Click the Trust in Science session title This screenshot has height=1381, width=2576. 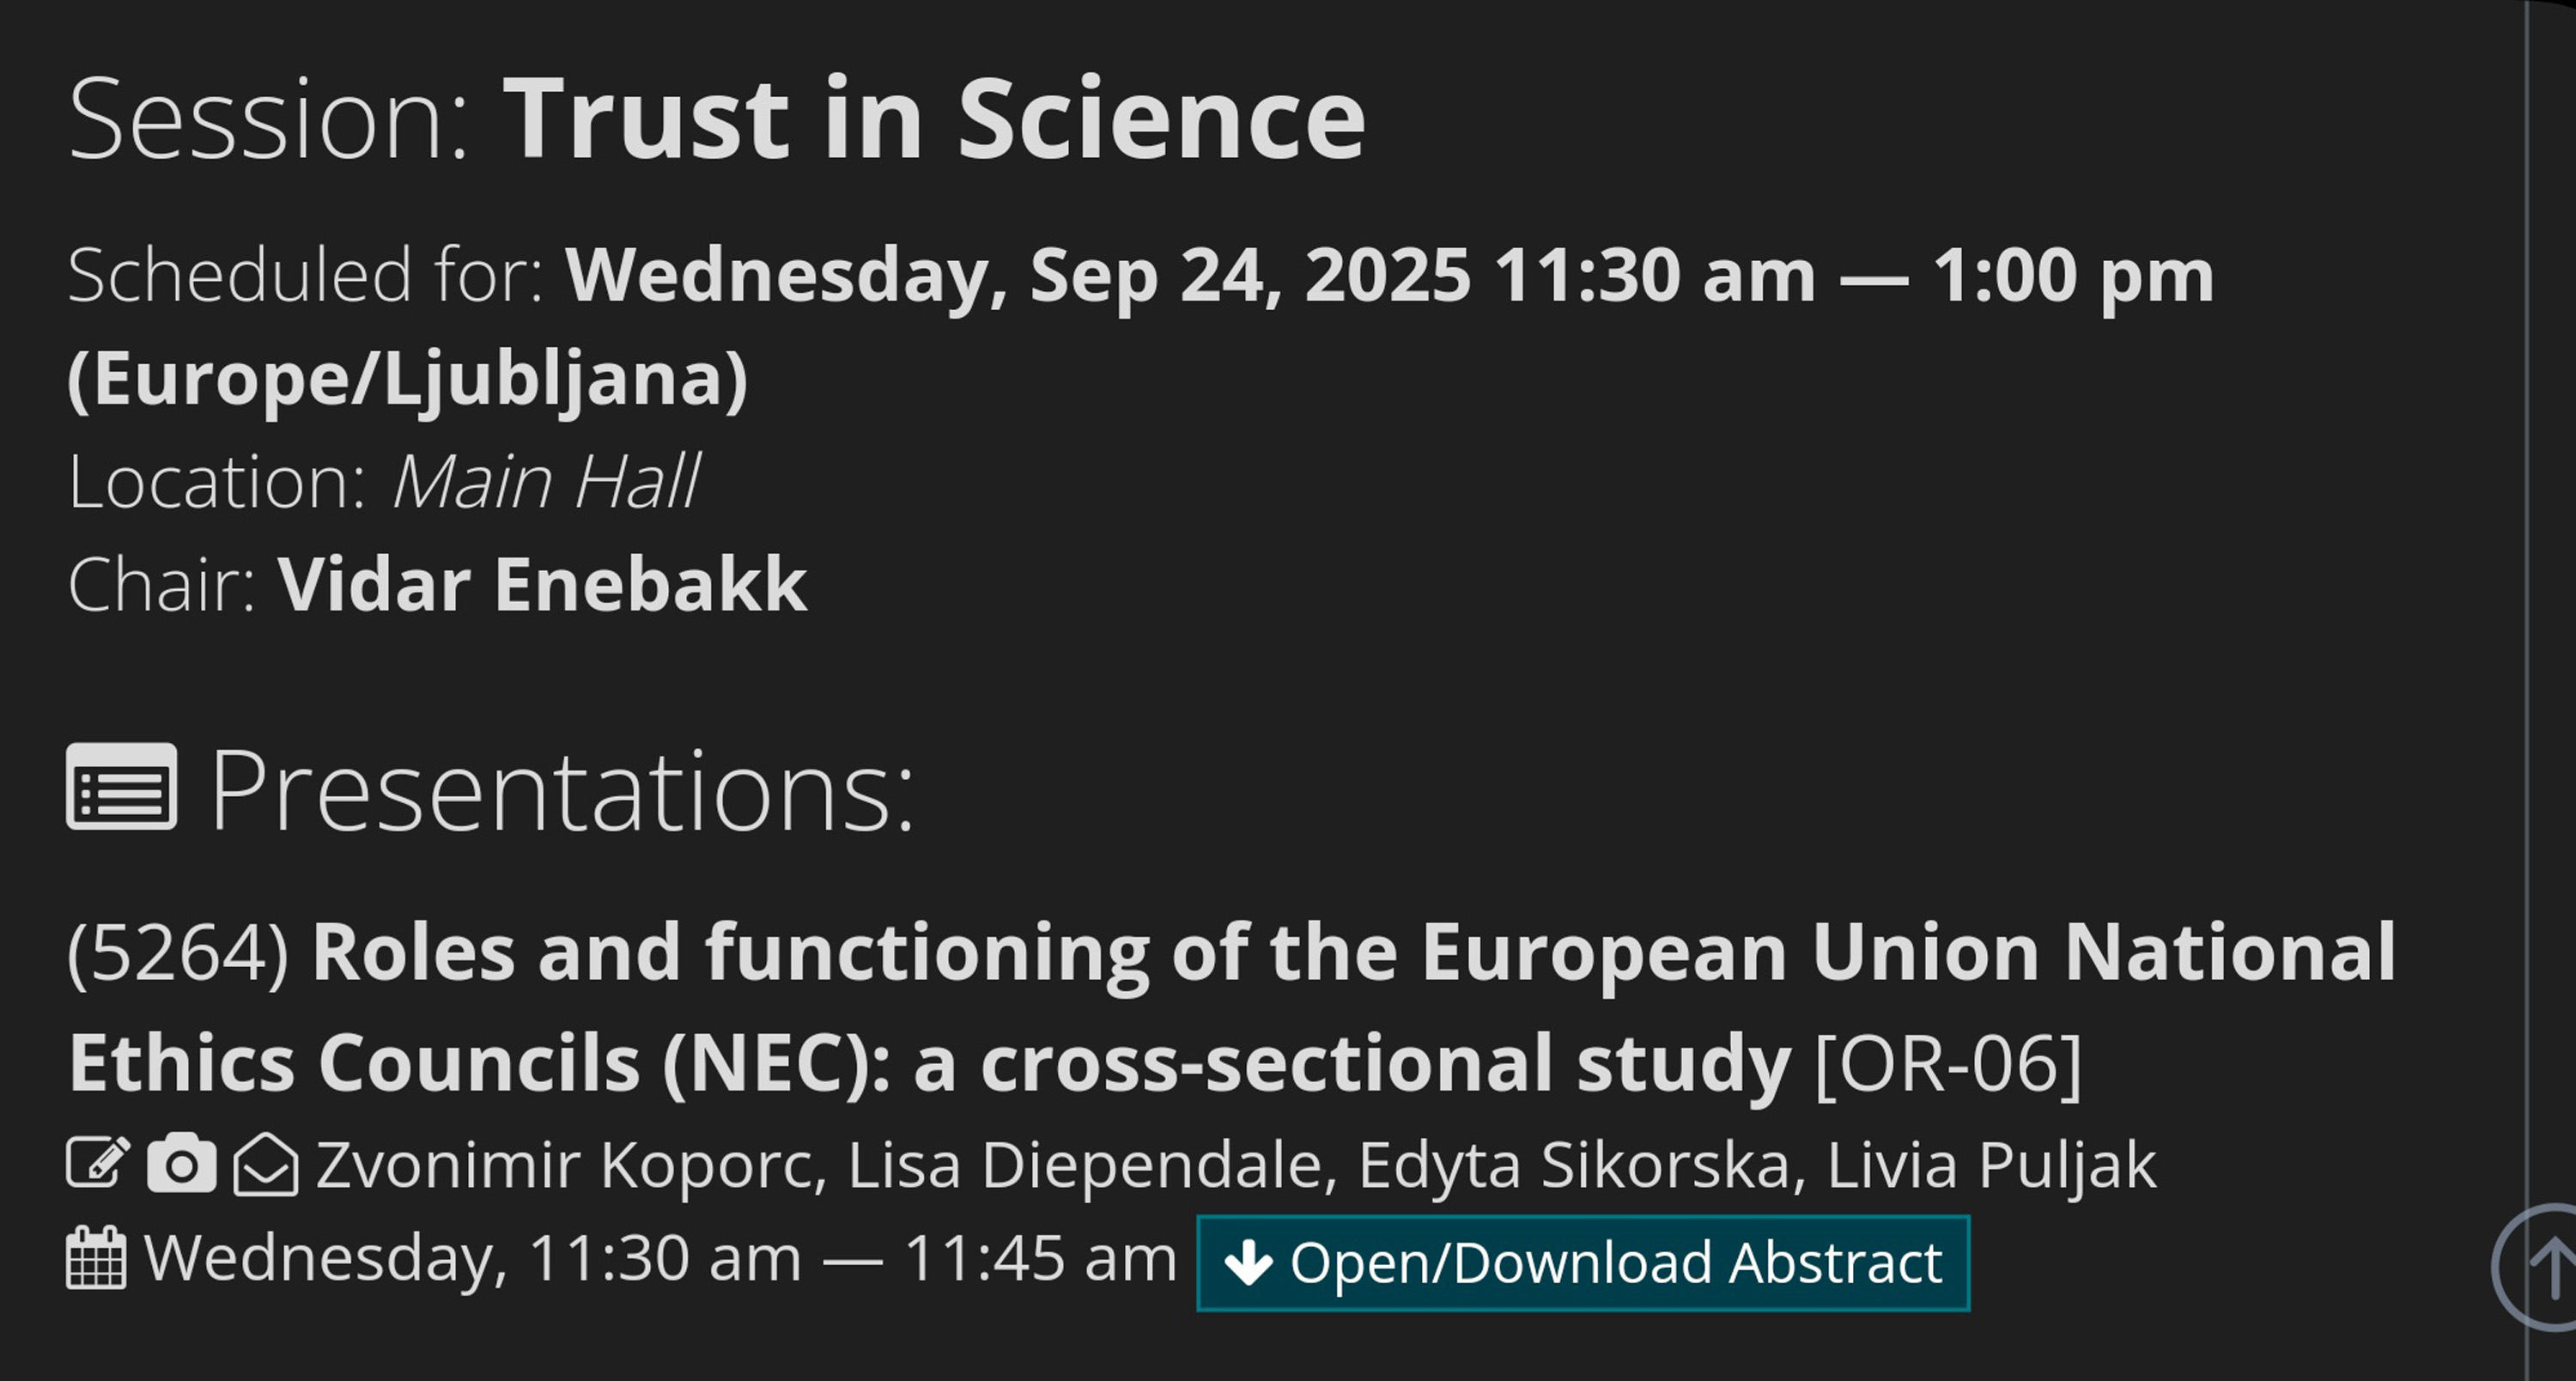tap(933, 120)
